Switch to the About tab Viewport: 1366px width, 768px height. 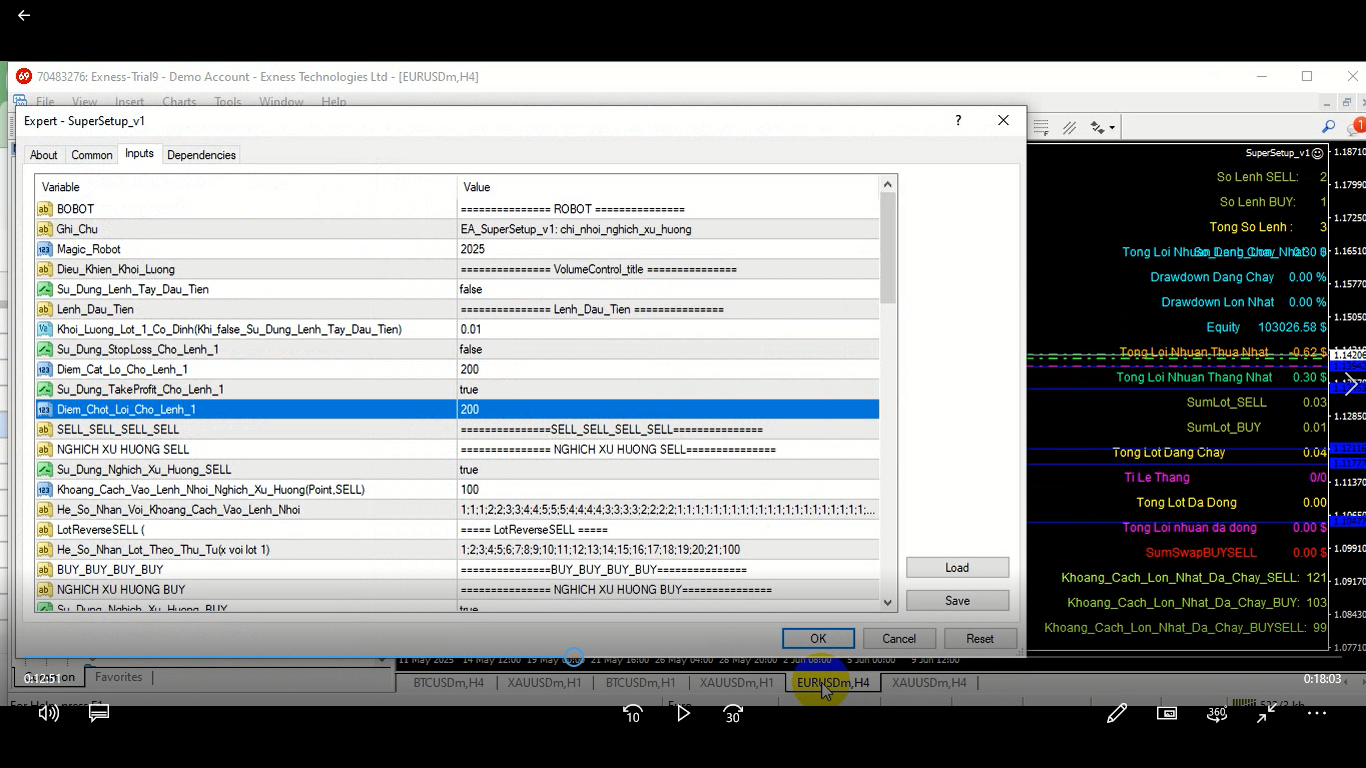point(43,155)
